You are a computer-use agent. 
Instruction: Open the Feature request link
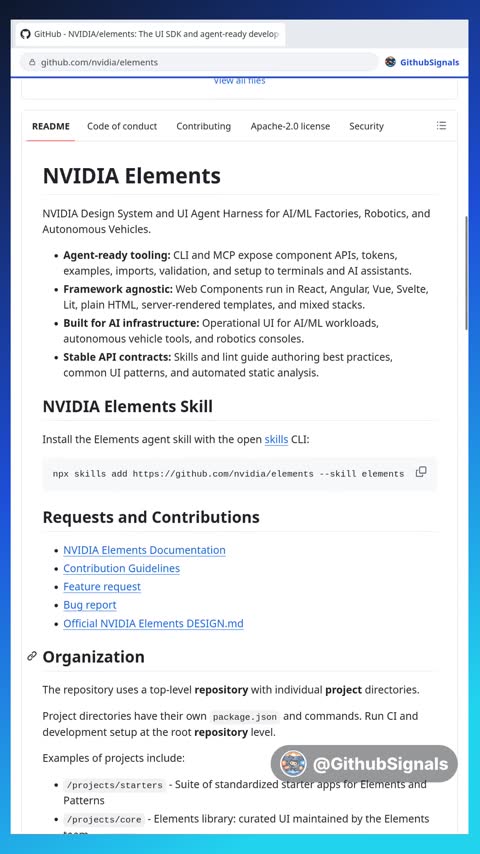102,587
